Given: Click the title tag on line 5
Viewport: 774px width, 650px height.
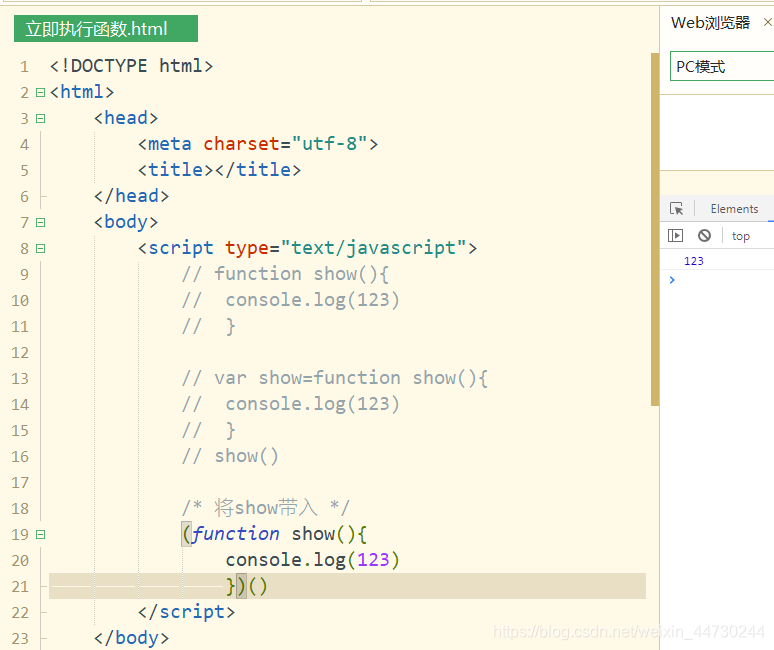Looking at the screenshot, I should click(x=219, y=170).
